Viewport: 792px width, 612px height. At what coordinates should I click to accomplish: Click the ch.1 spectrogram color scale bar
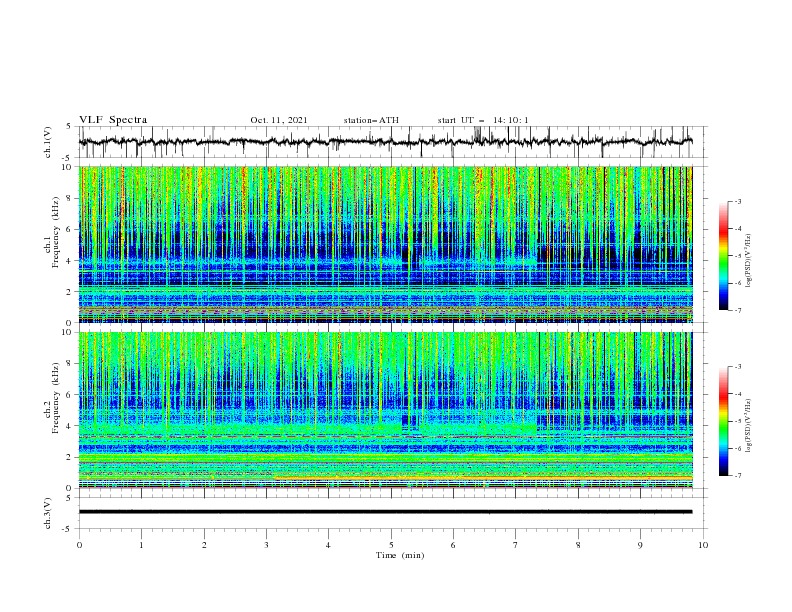point(723,256)
